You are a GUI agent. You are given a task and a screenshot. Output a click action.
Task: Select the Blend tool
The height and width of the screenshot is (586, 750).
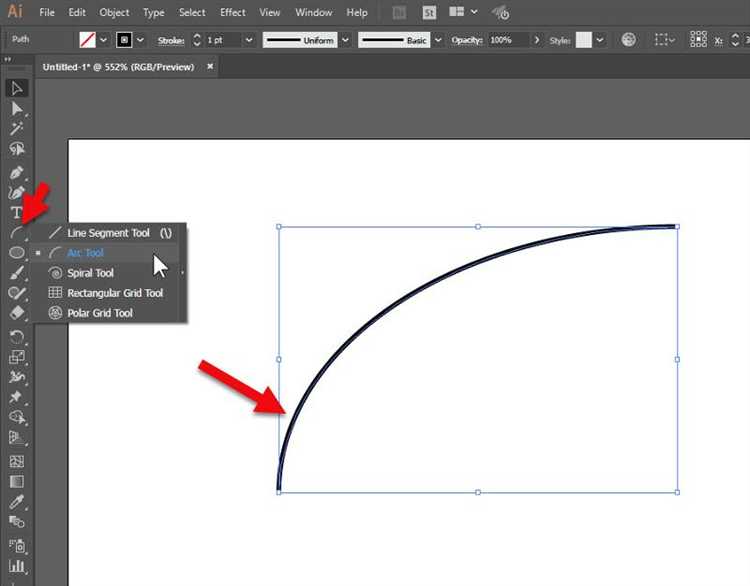pyautogui.click(x=17, y=521)
